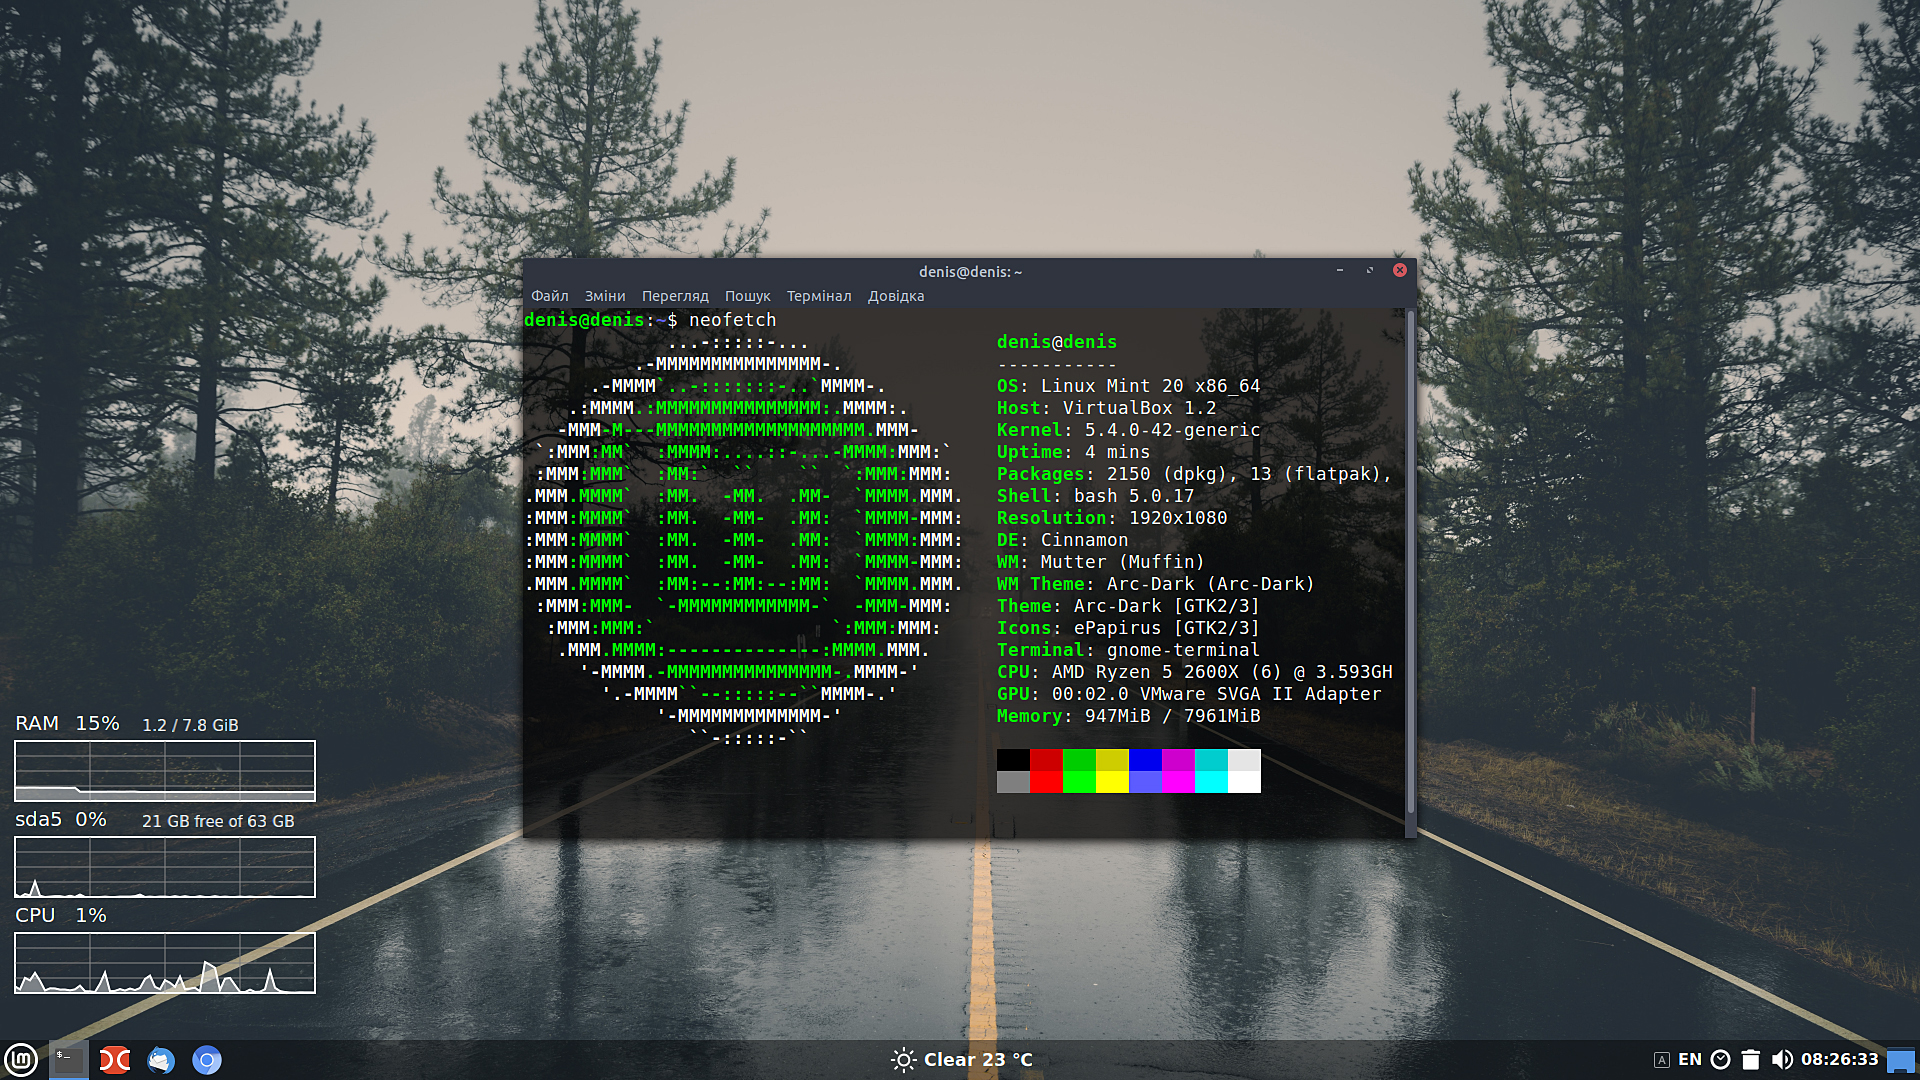
Task: Open the Довідка menu
Action: pos(896,296)
